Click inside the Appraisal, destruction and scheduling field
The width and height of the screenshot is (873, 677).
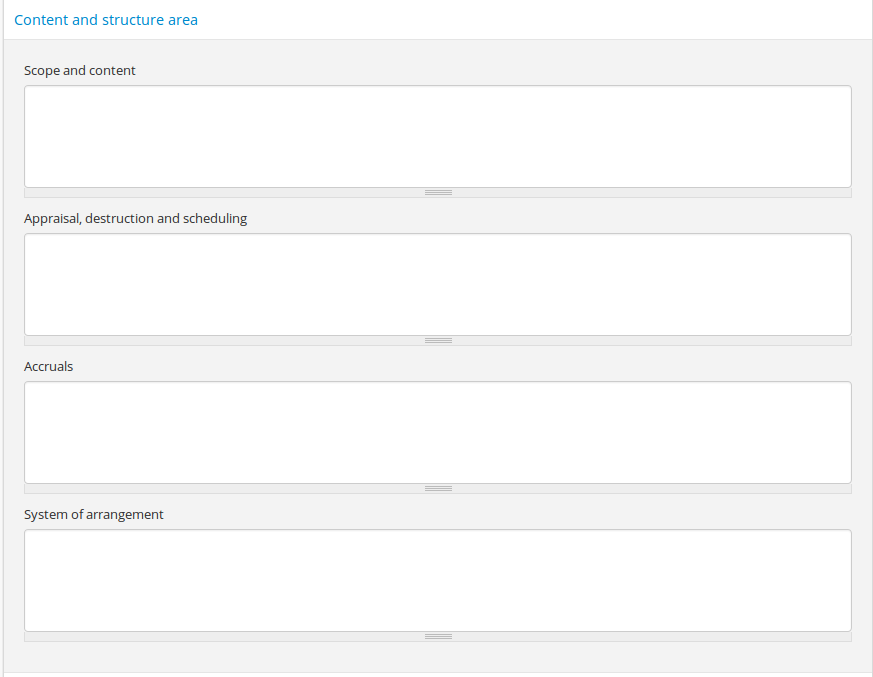(438, 284)
